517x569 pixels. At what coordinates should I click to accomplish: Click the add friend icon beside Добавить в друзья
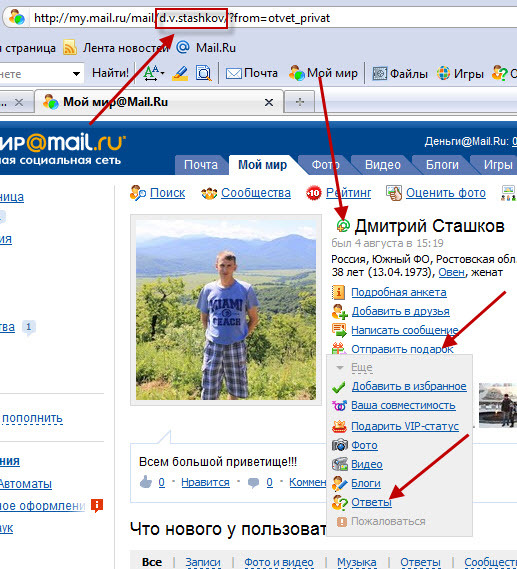[340, 311]
